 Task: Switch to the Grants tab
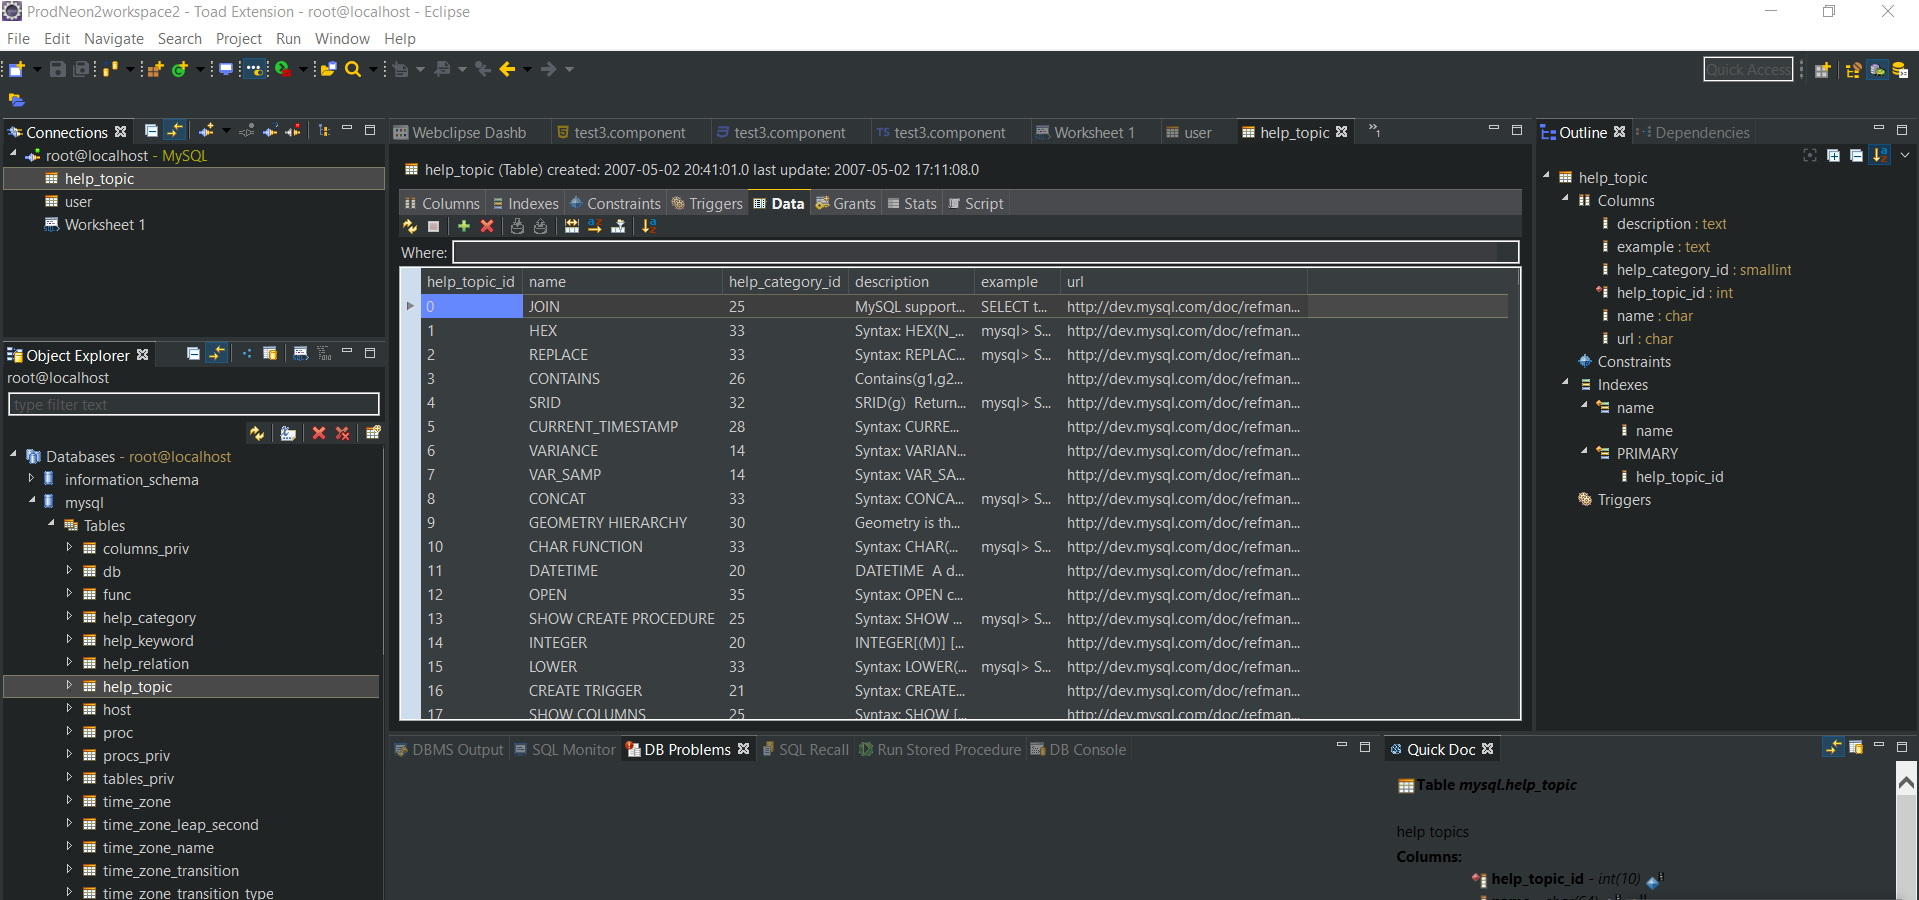(845, 203)
